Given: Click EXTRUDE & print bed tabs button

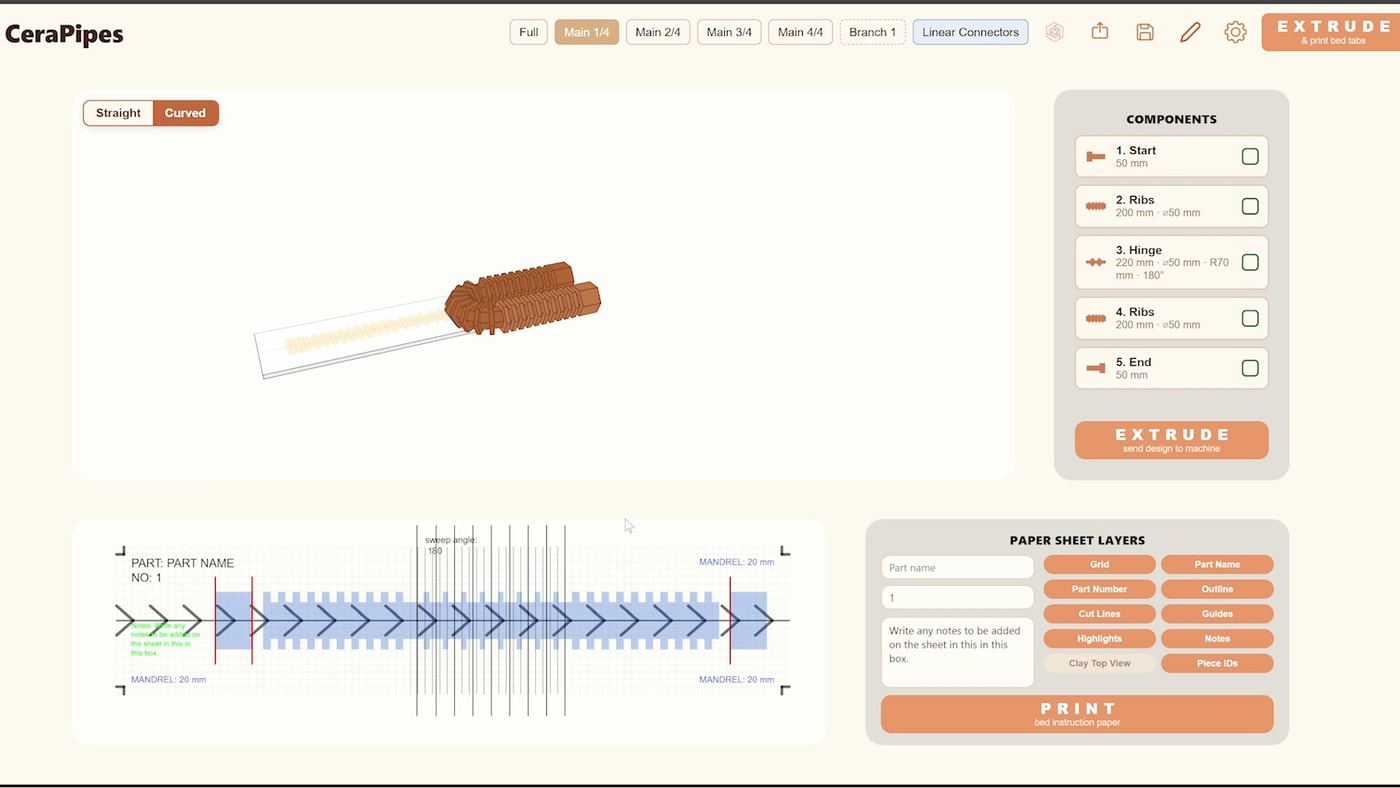Looking at the screenshot, I should click(x=1333, y=32).
